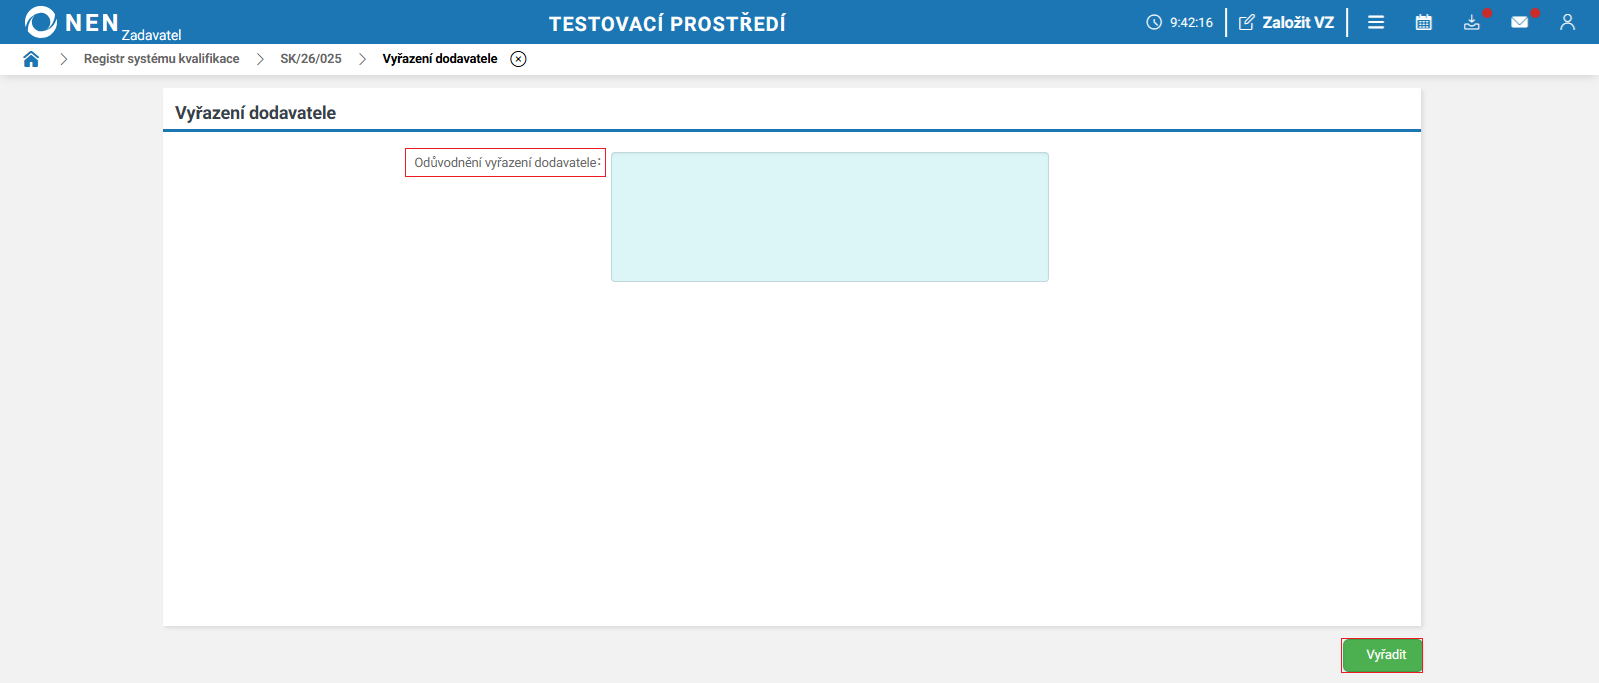Open Registr systému kvalifikace breadcrumb

point(161,59)
